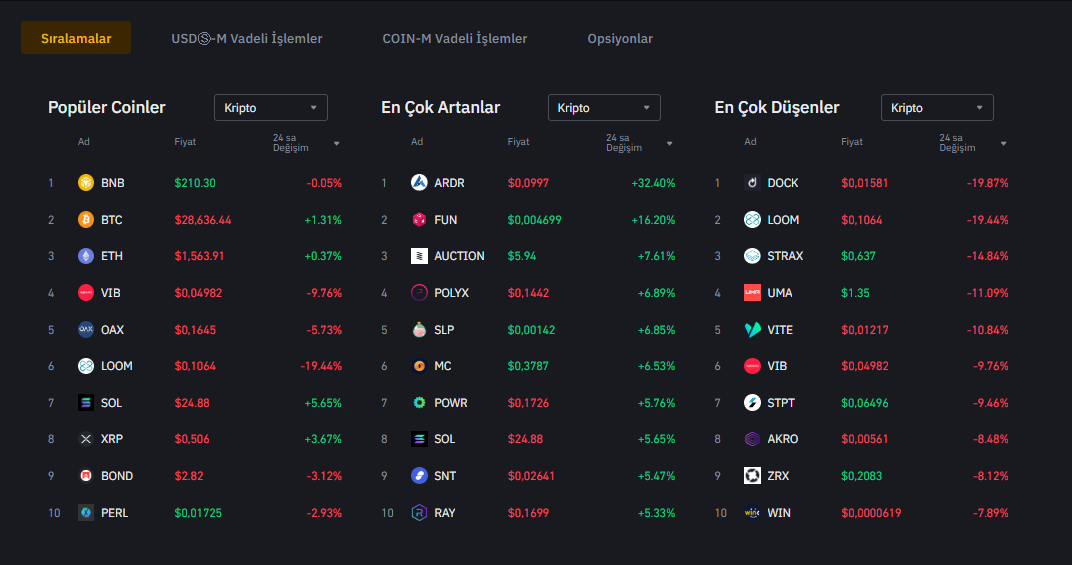Click the FUN token icon
The width and height of the screenshot is (1072, 565).
pyautogui.click(x=419, y=220)
